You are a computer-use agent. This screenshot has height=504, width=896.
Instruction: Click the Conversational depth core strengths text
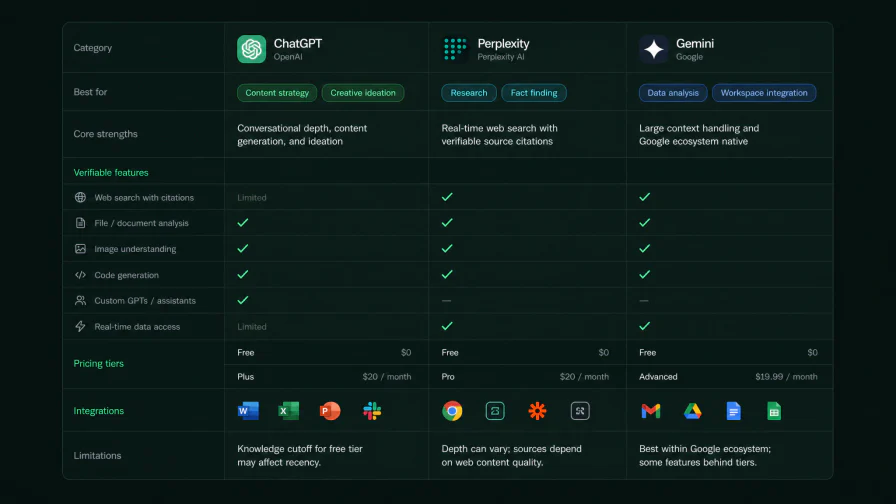[x=302, y=135]
